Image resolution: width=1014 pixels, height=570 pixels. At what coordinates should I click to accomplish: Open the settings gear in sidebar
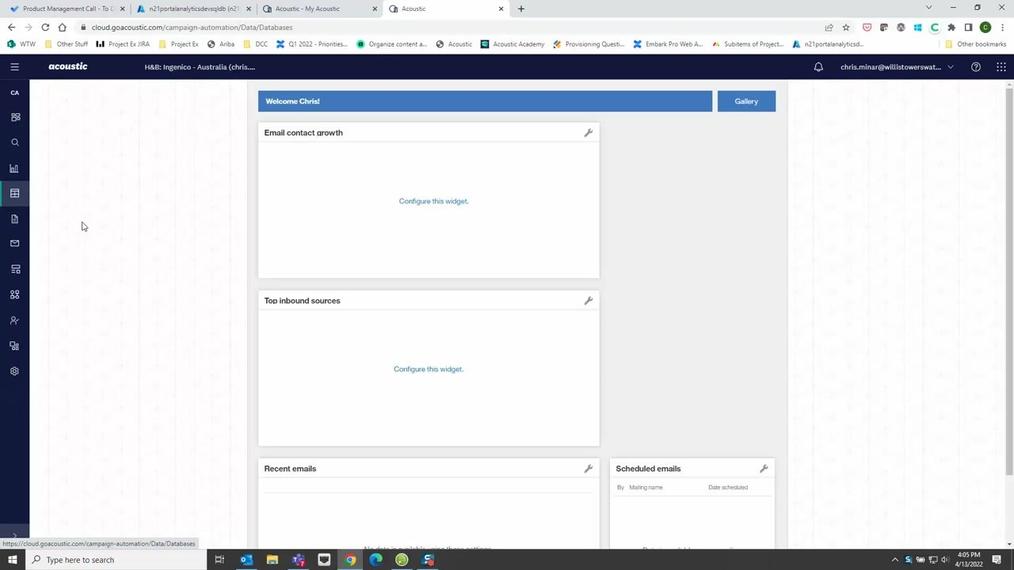(14, 371)
